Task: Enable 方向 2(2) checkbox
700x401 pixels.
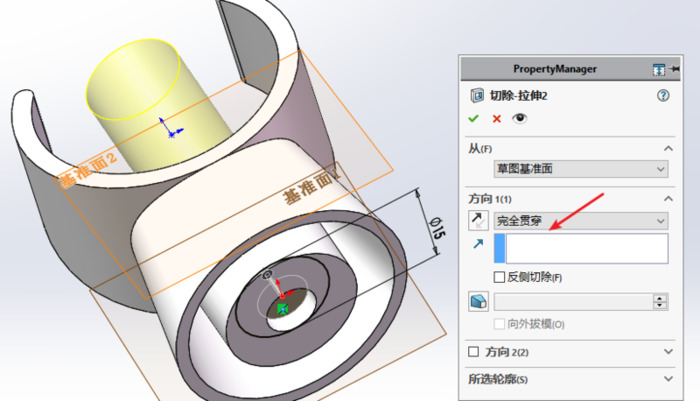Action: pyautogui.click(x=473, y=351)
